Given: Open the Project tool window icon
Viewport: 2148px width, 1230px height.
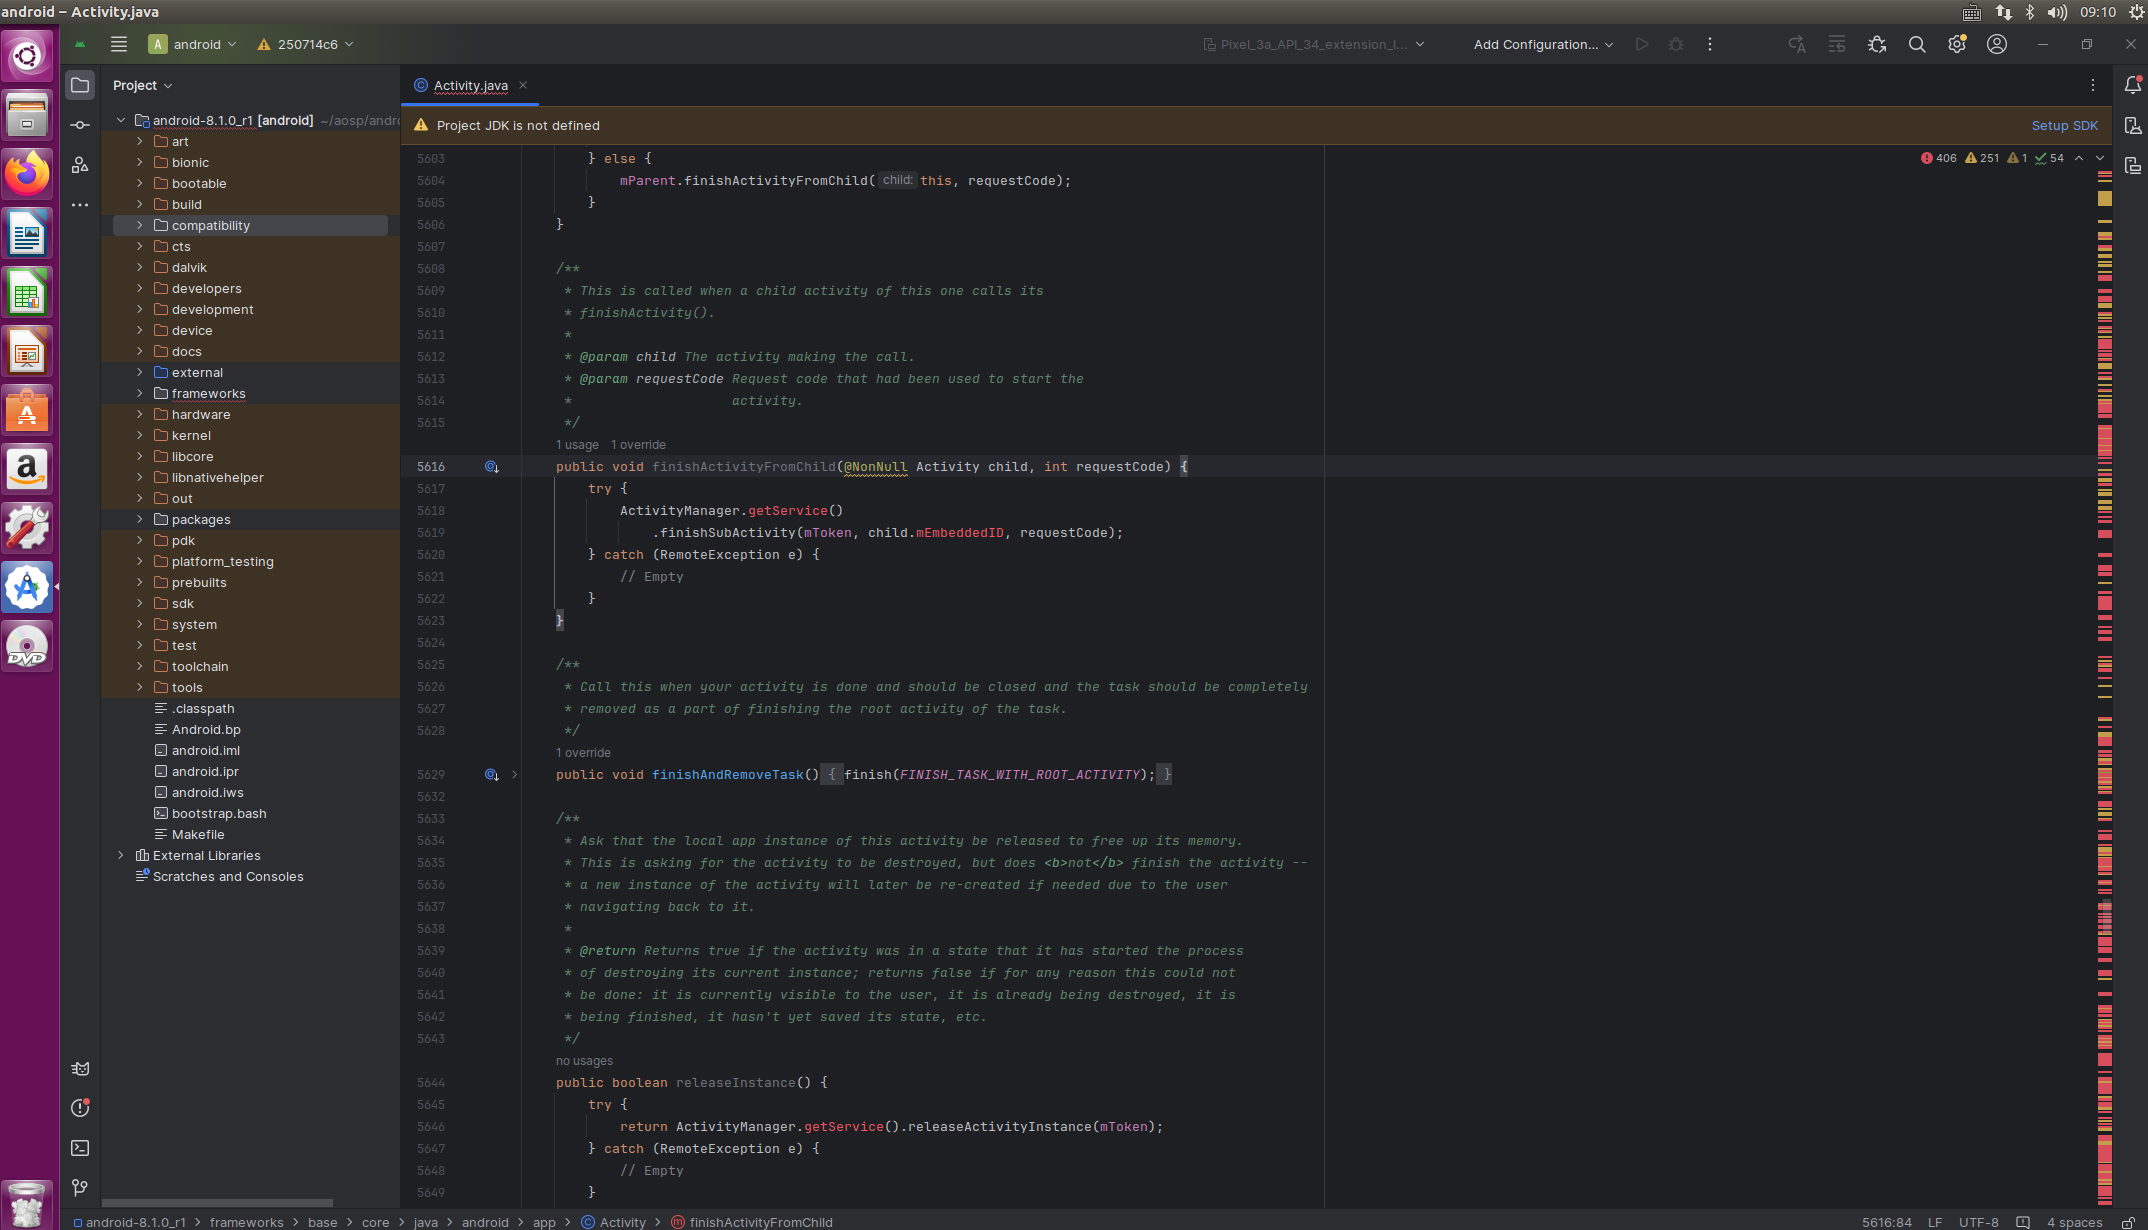Looking at the screenshot, I should (80, 85).
